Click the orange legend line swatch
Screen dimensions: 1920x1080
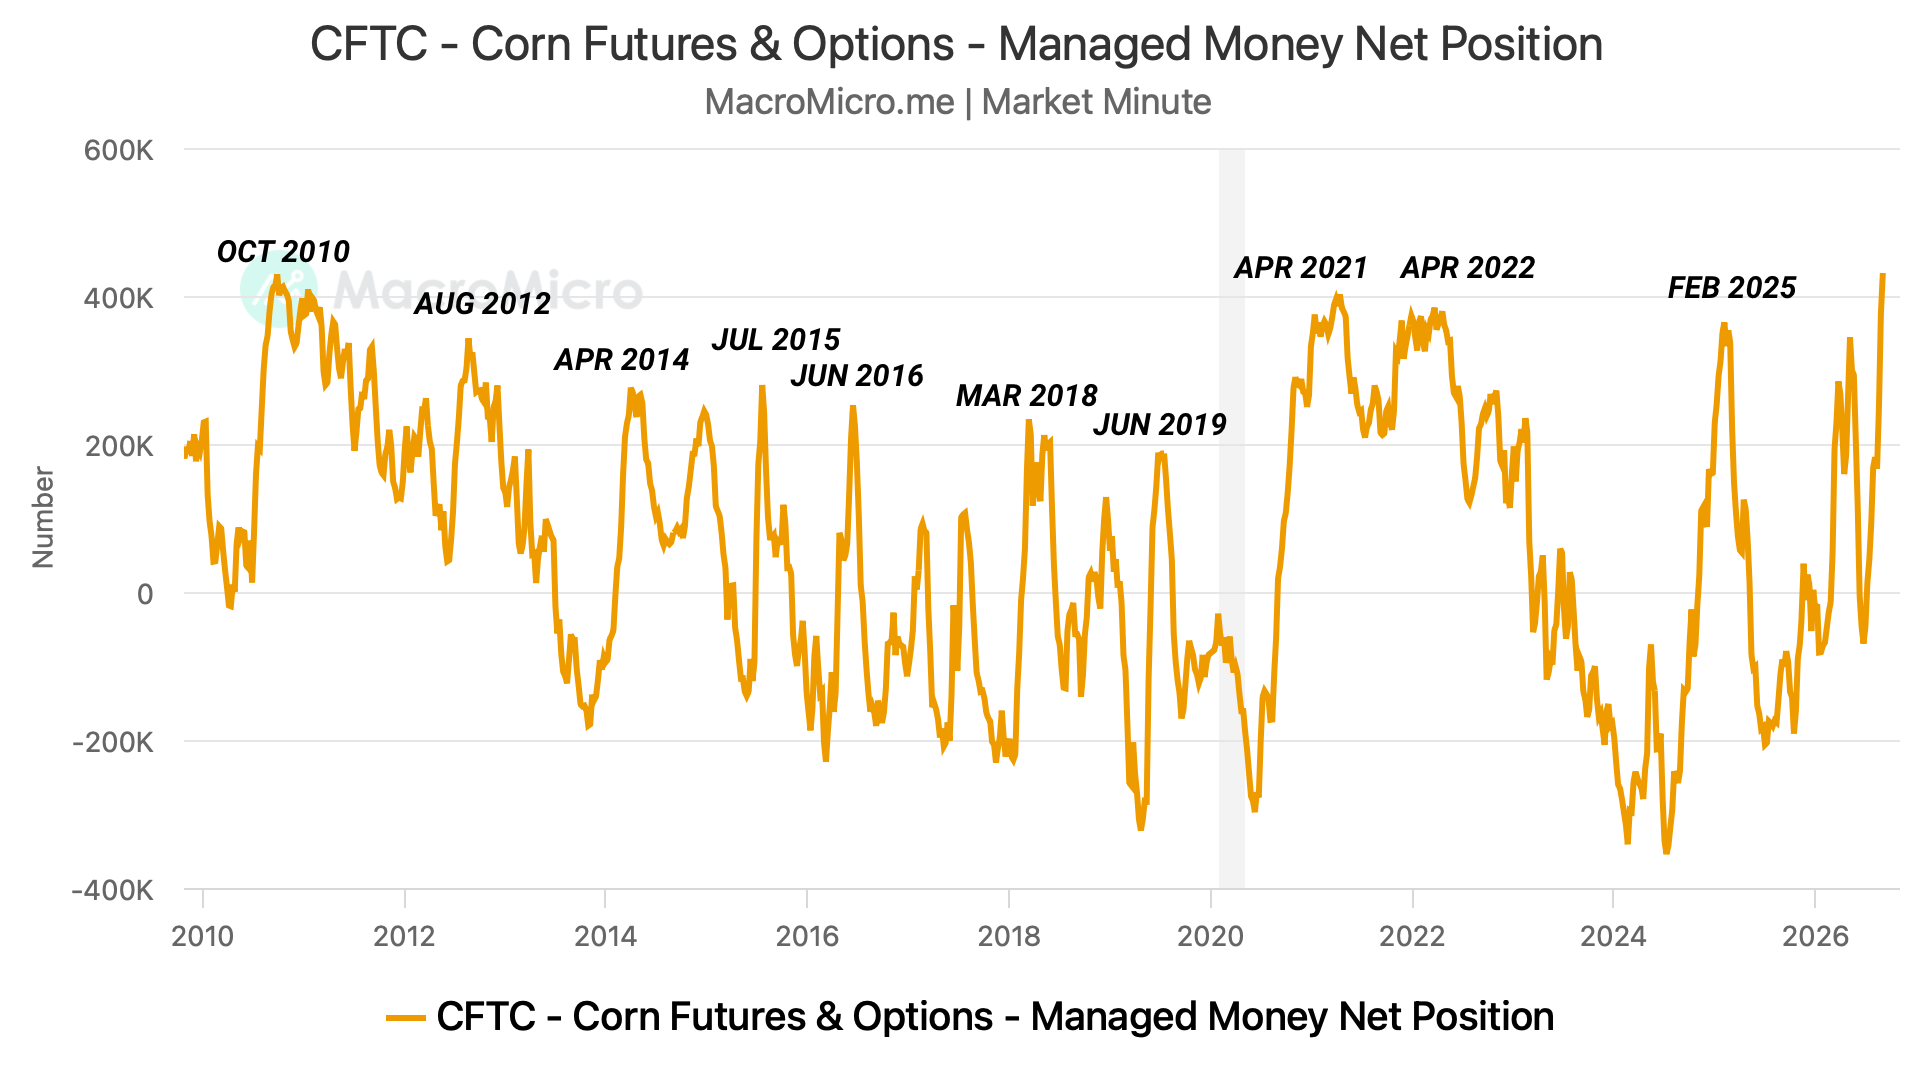tap(406, 1018)
